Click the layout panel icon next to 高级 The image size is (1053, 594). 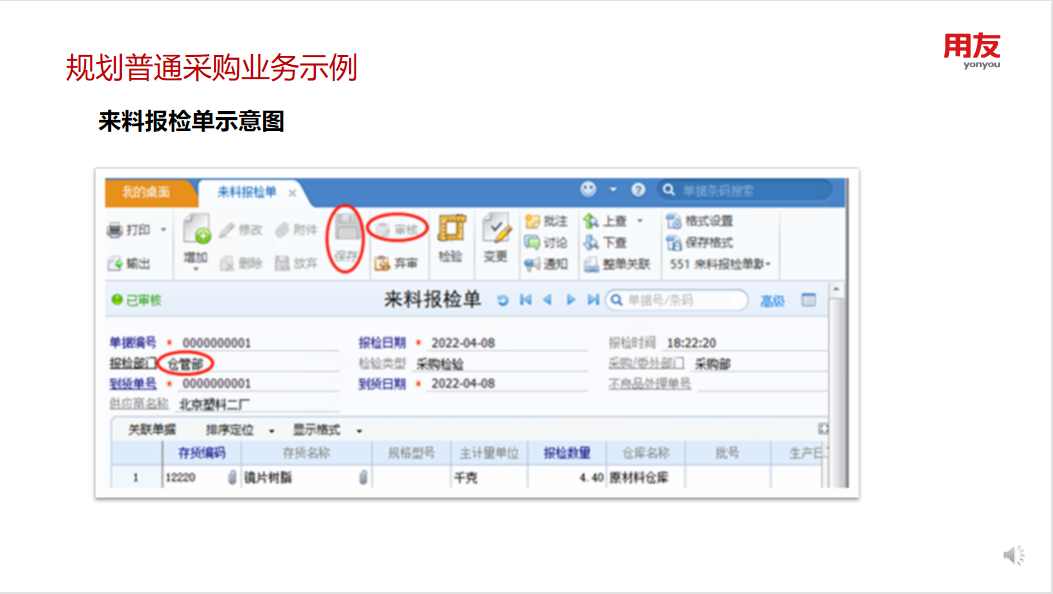tap(809, 300)
